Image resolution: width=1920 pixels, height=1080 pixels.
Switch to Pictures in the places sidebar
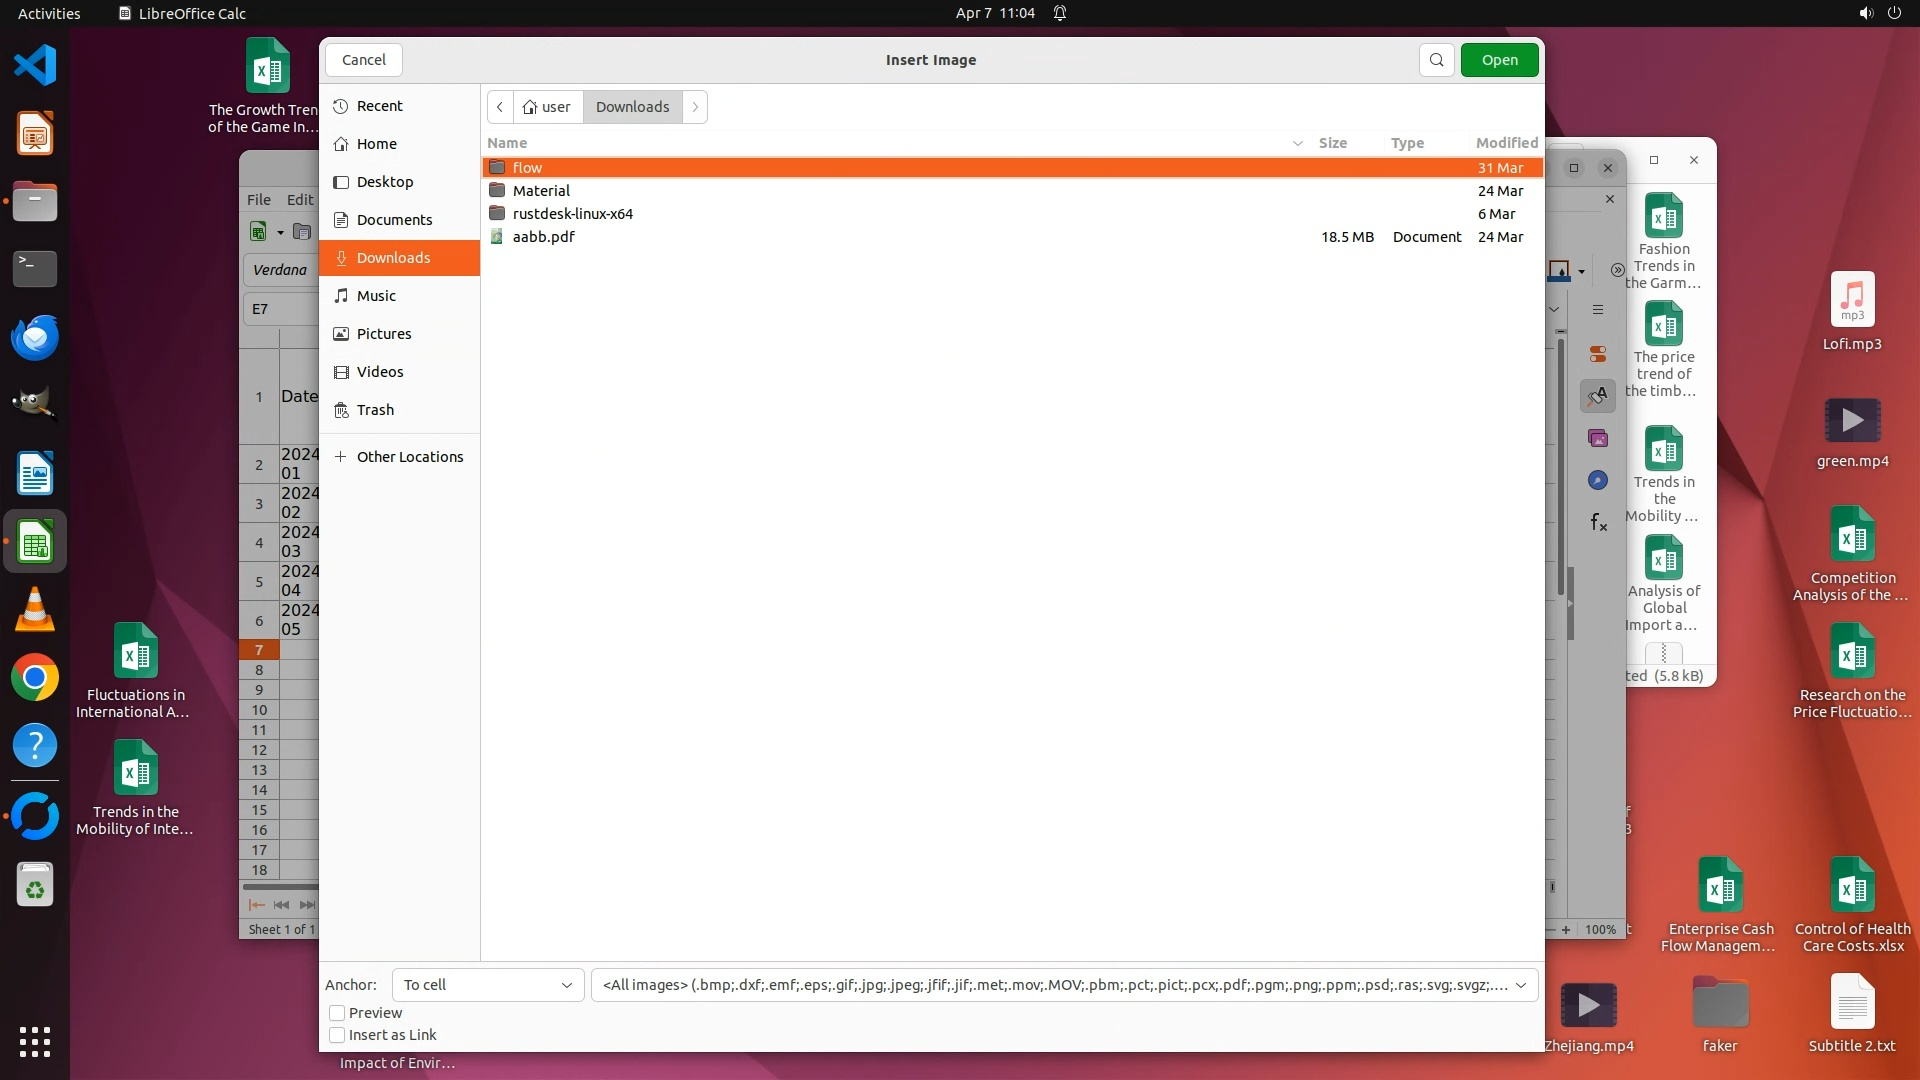coord(383,334)
